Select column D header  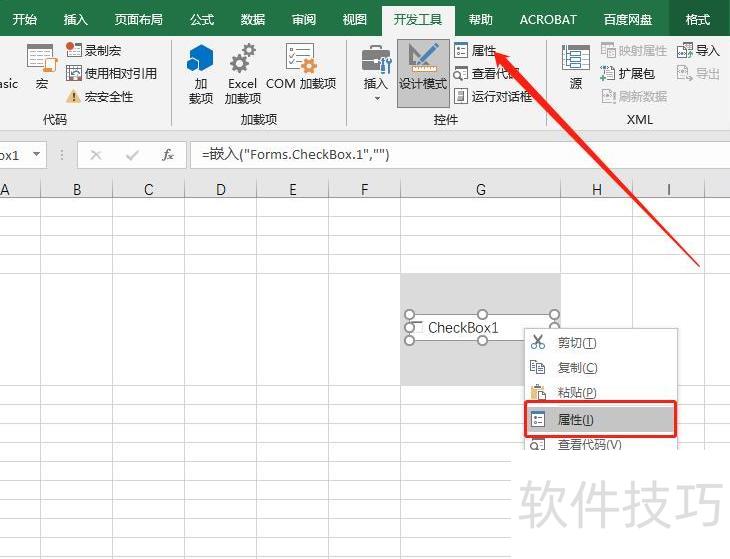point(221,189)
